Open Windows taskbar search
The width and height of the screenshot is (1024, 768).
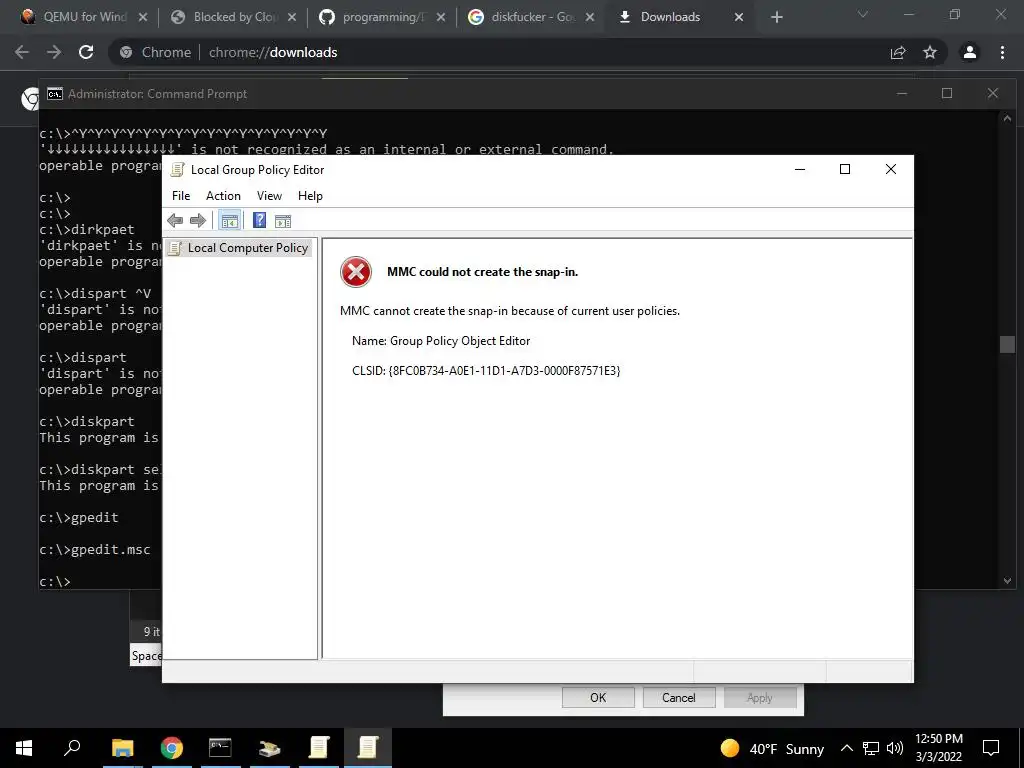point(72,748)
